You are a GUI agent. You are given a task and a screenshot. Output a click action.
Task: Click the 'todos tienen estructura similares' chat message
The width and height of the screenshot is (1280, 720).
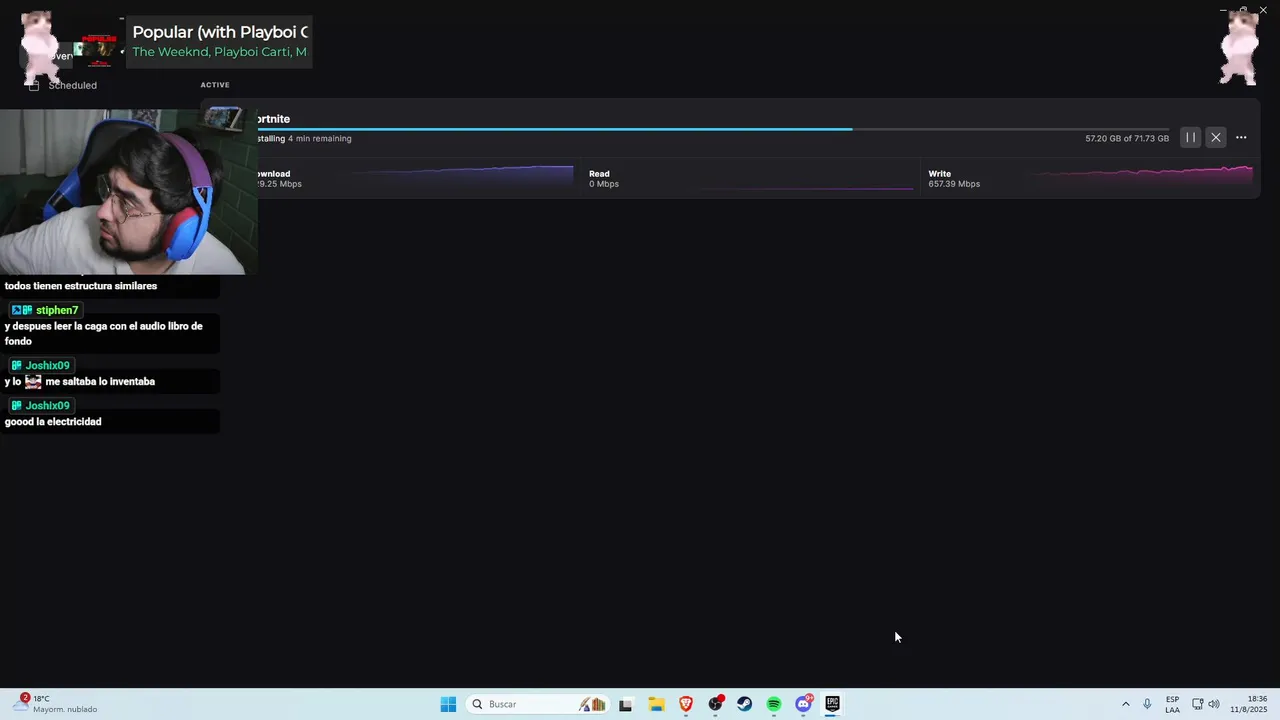81,286
